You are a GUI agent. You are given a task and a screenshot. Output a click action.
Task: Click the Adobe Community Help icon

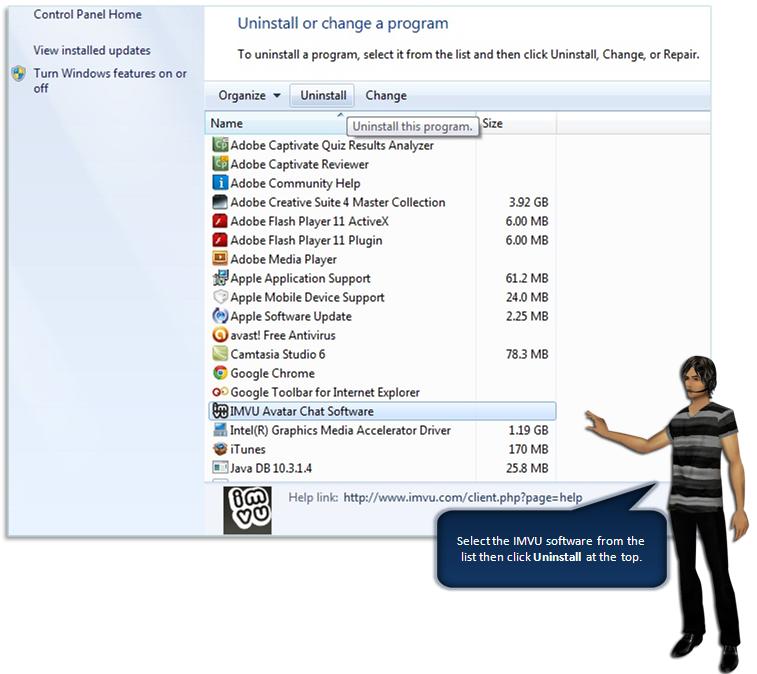tap(220, 183)
